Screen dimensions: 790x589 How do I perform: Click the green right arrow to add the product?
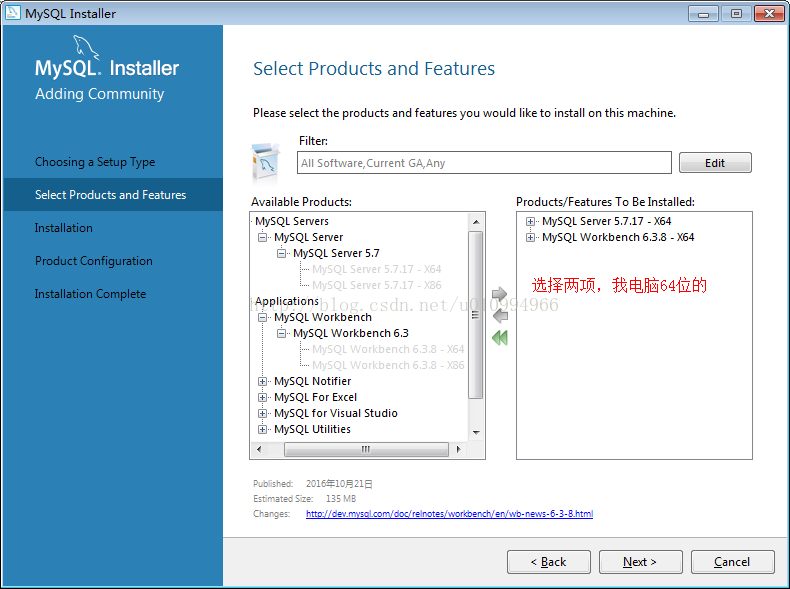point(499,293)
